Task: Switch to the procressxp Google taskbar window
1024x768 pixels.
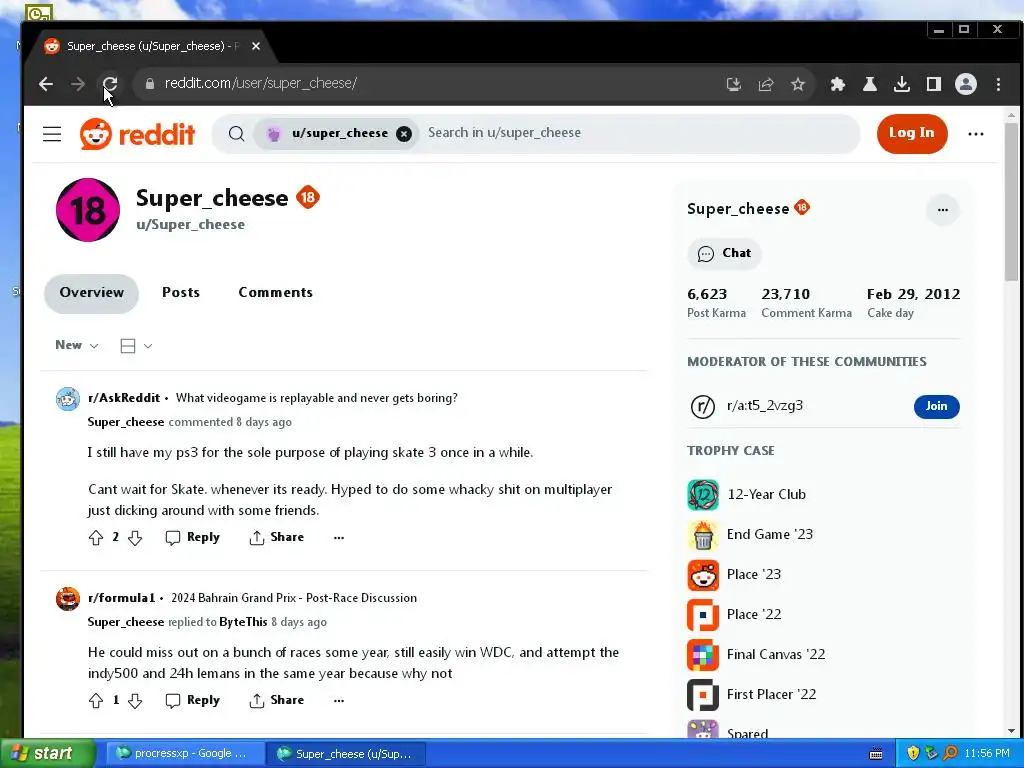Action: pos(185,754)
